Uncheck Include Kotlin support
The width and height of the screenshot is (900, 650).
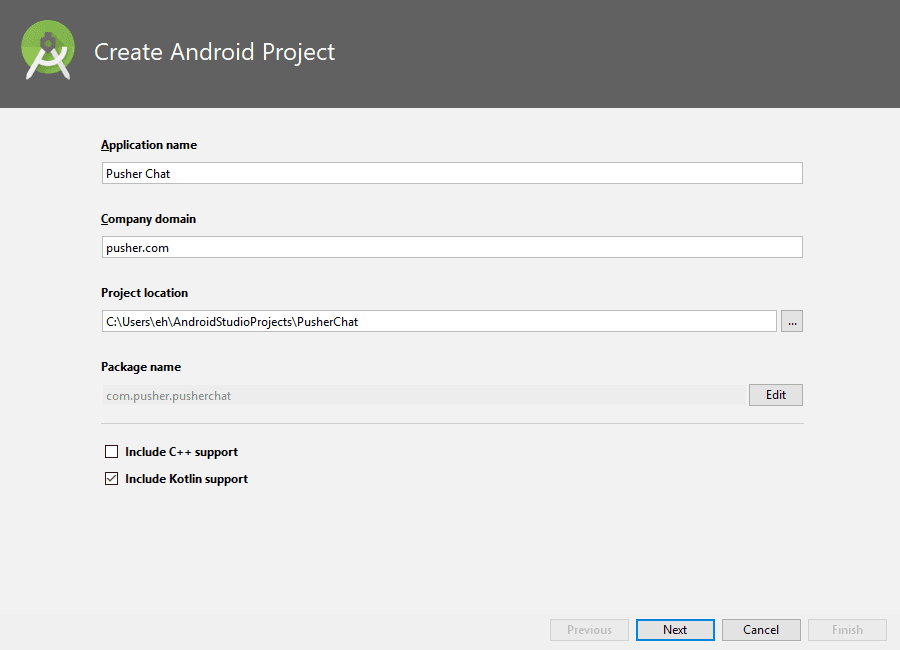pos(111,478)
